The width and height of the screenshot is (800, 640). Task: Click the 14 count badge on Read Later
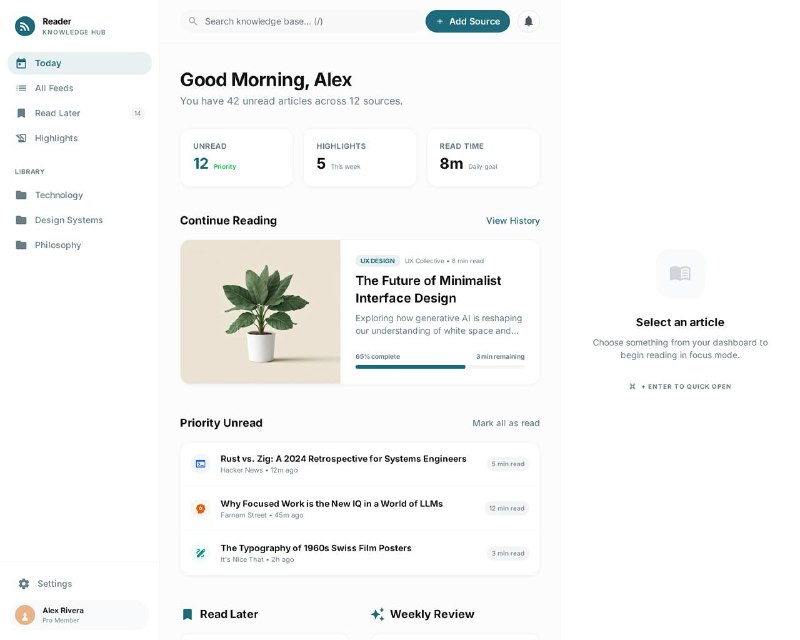pos(137,113)
